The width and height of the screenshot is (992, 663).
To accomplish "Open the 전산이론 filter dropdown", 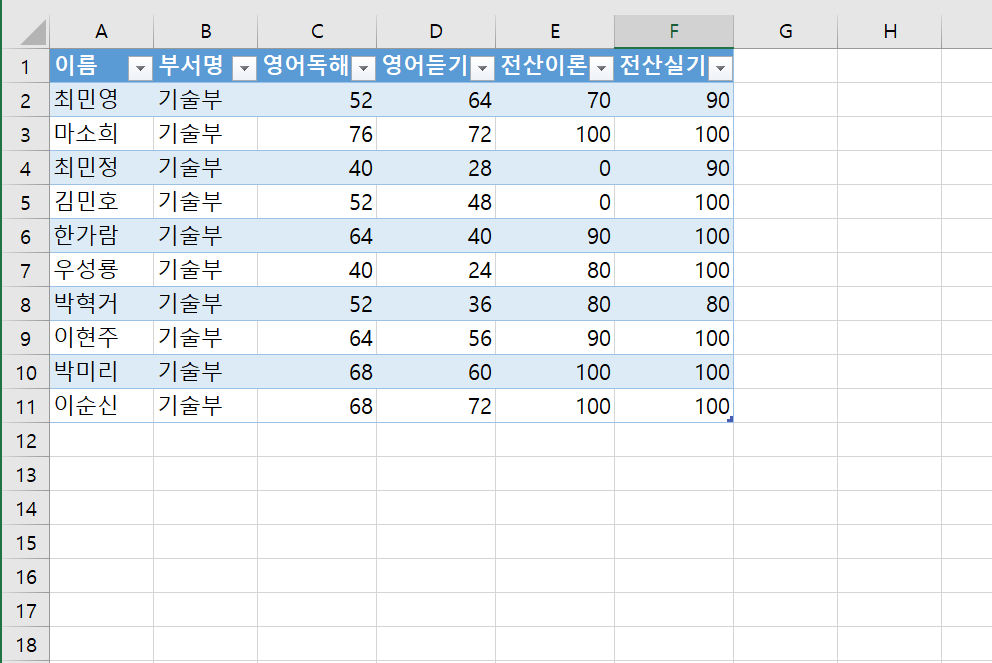I will pos(601,68).
